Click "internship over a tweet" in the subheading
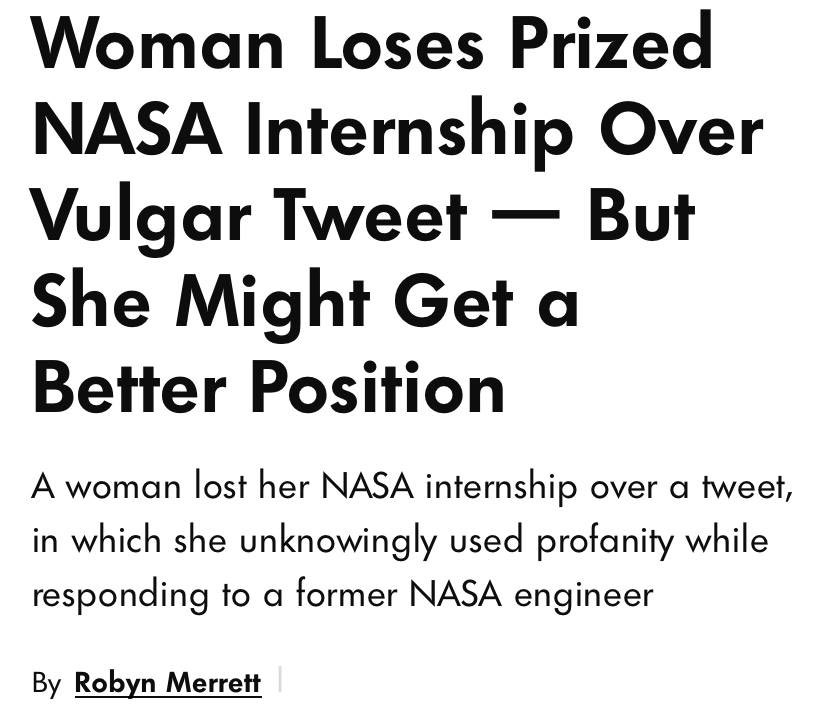Viewport: 828px width, 713px height. tap(609, 487)
